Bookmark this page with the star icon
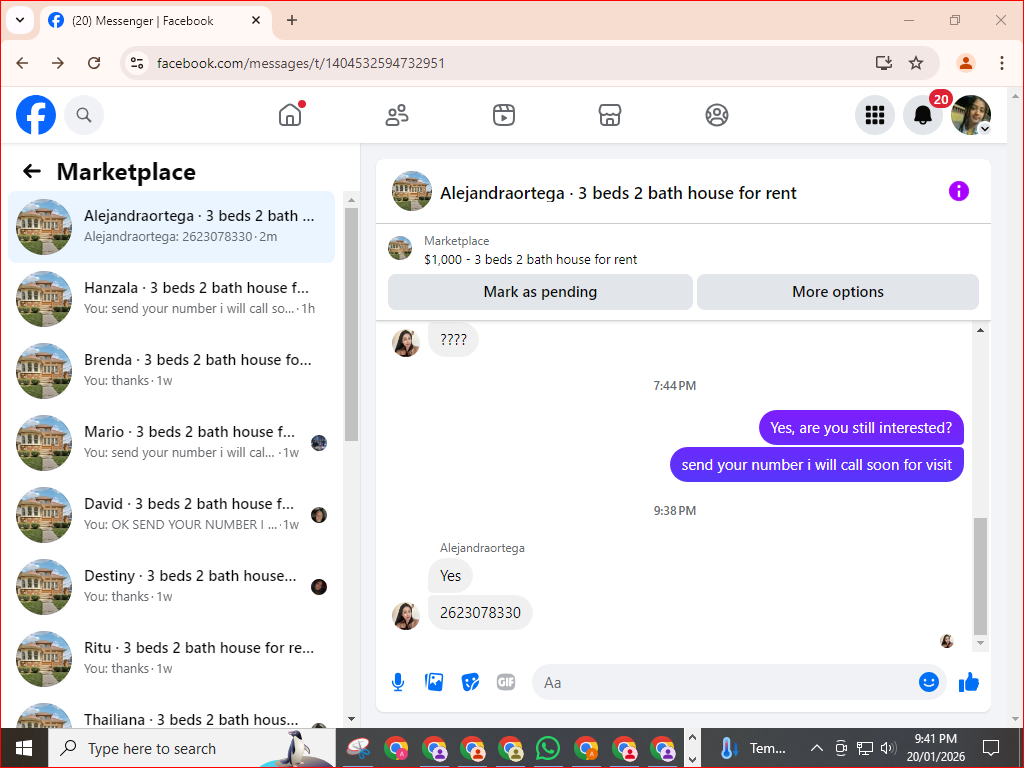The image size is (1024, 768). point(916,63)
